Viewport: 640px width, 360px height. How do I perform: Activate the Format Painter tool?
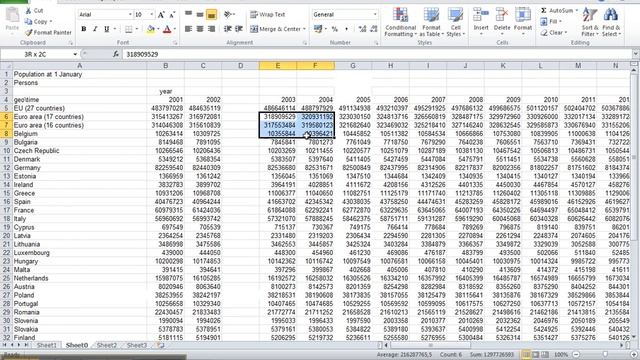point(48,32)
